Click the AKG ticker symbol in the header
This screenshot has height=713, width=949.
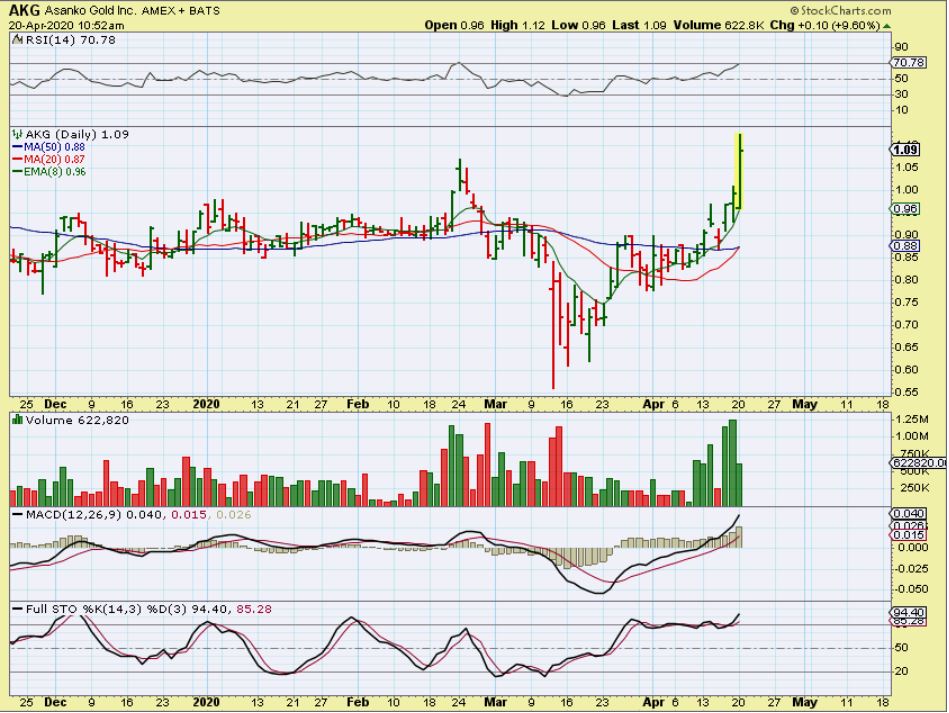pyautogui.click(x=24, y=10)
